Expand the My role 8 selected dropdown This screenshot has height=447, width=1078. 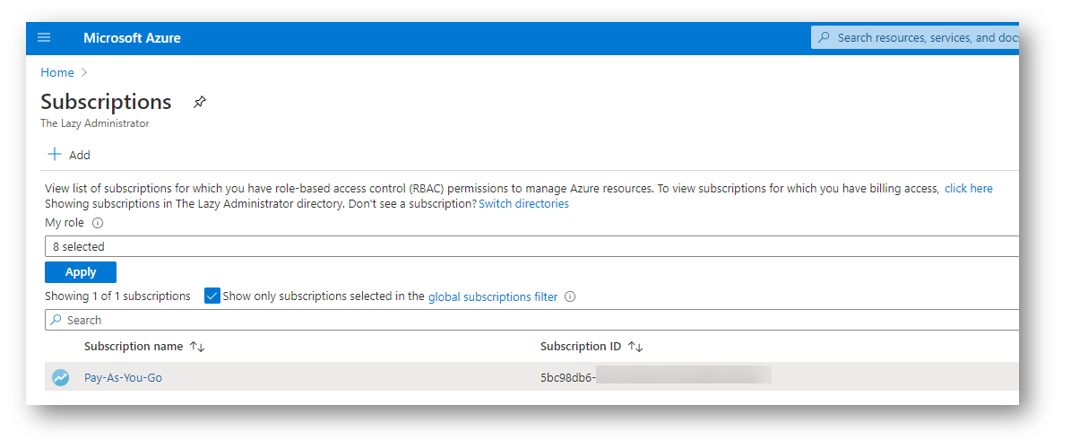click(x=531, y=246)
